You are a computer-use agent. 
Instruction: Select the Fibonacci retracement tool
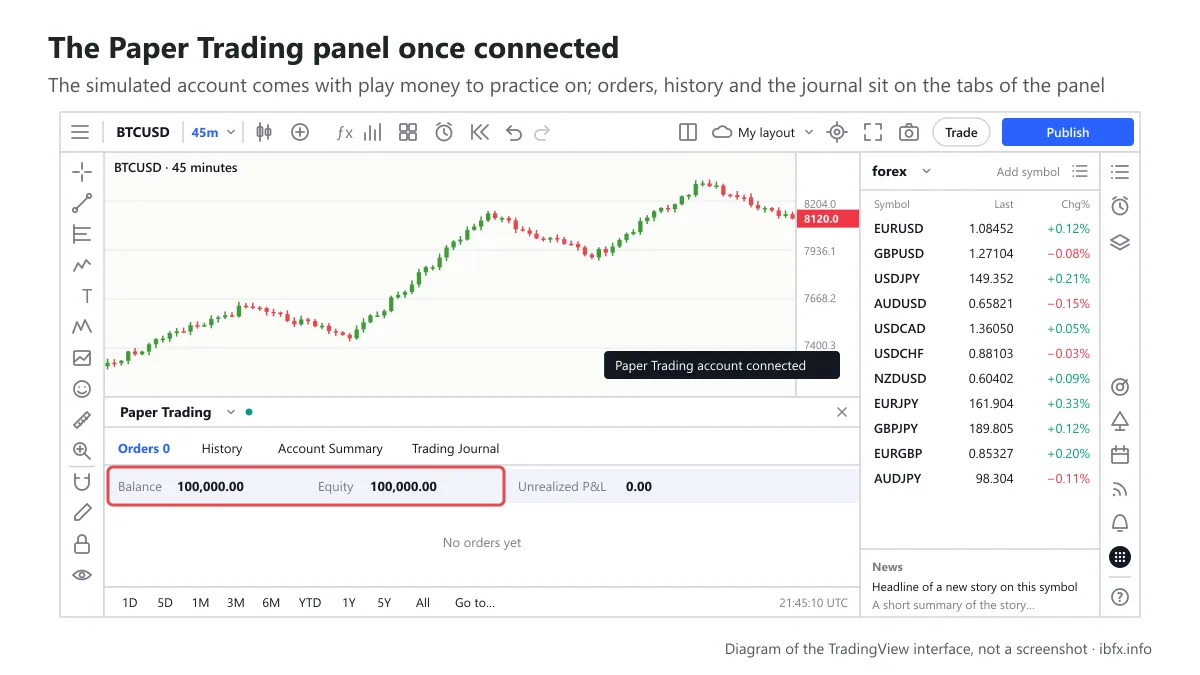click(82, 234)
